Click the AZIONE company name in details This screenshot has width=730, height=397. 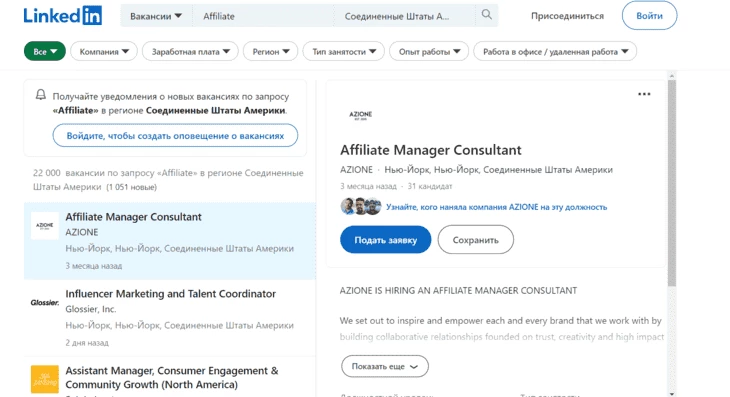[x=356, y=169]
